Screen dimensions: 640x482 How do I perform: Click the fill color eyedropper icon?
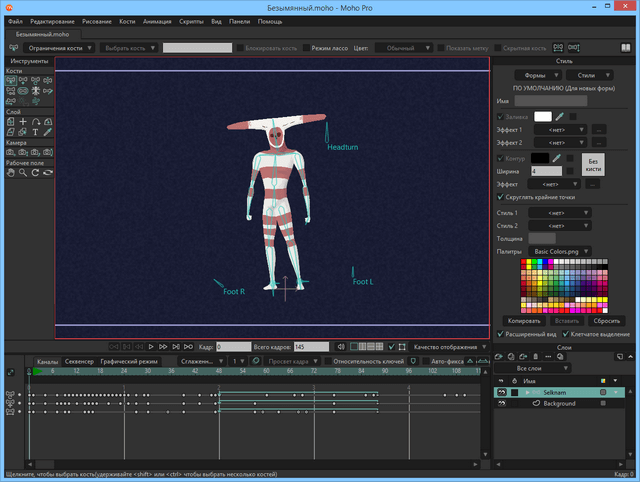560,116
